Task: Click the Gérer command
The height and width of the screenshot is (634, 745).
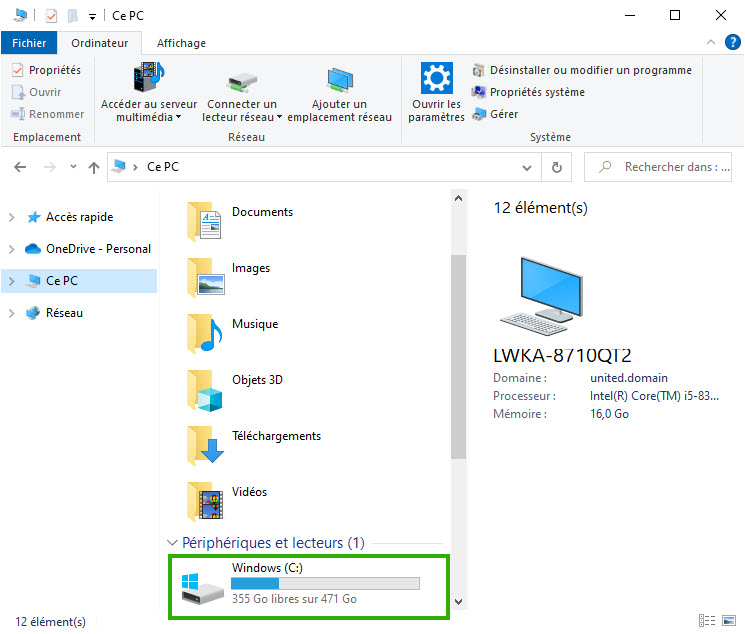Action: [495, 114]
